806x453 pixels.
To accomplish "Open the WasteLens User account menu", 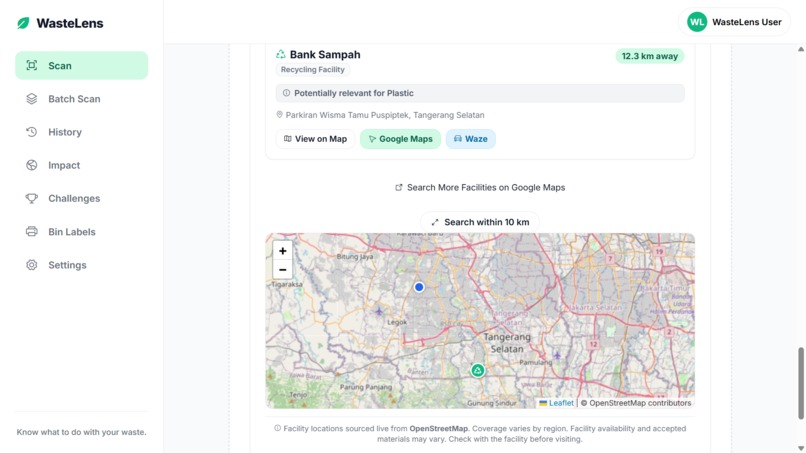I will point(734,22).
